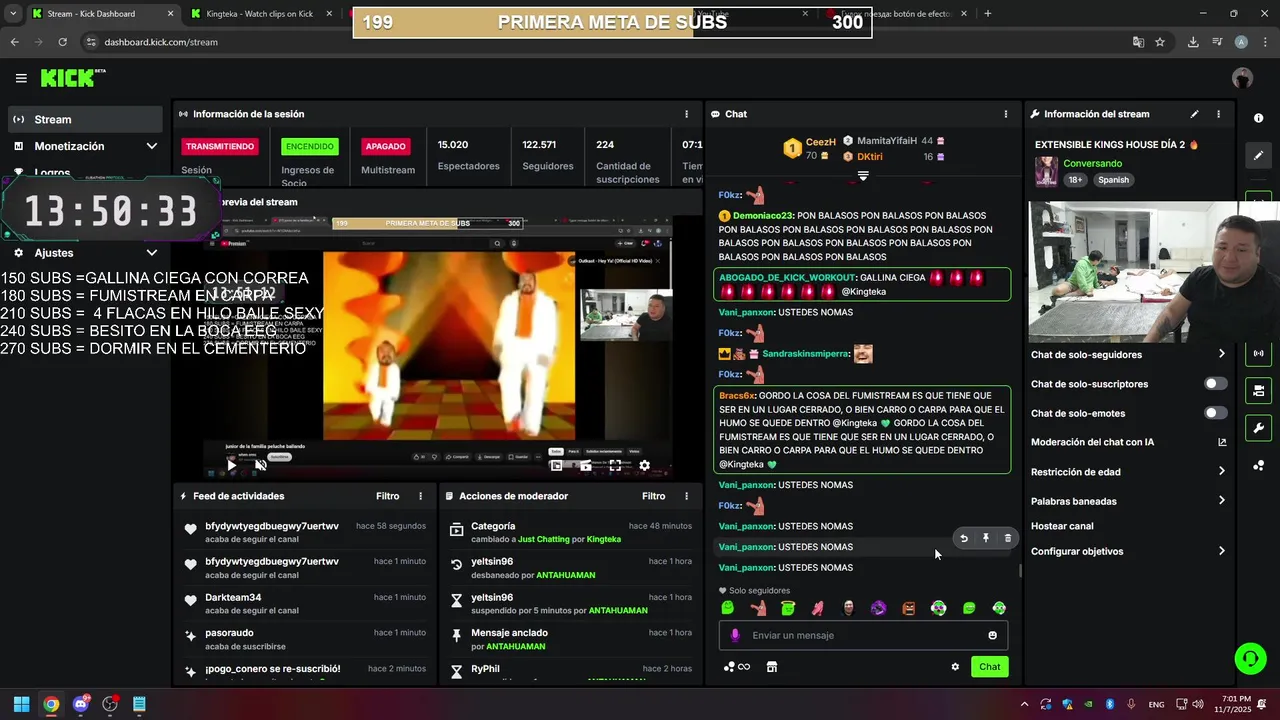This screenshot has width=1280, height=720.
Task: Open Filtro in Feed de actividades
Action: coord(387,496)
